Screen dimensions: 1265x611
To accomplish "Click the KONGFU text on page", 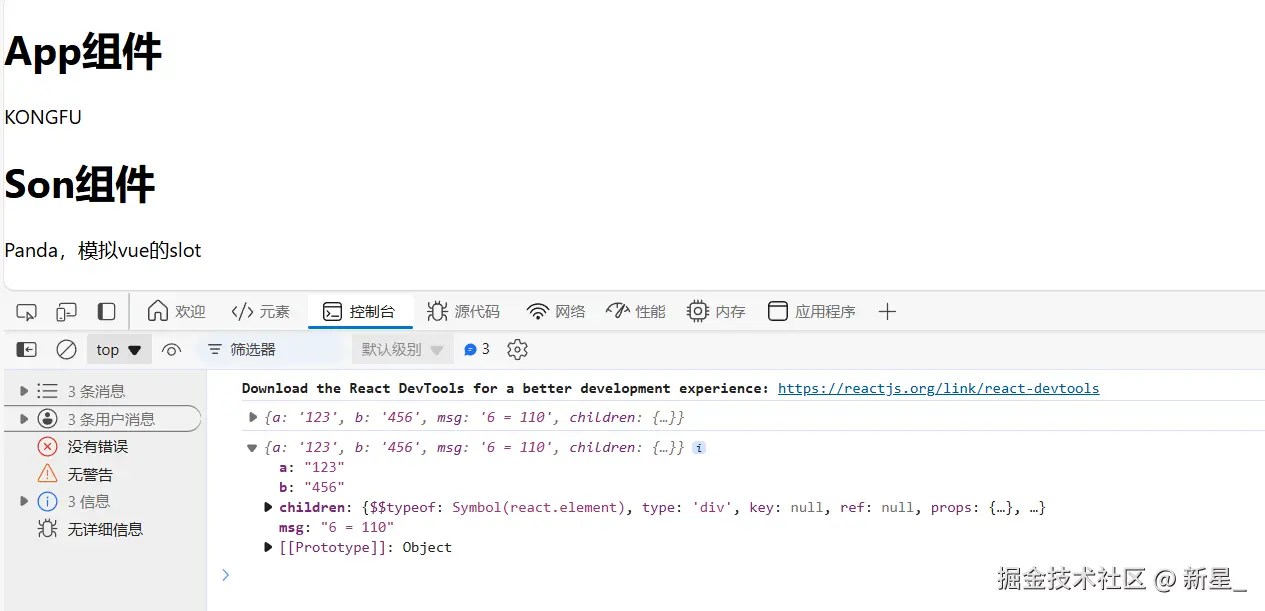I will pyautogui.click(x=43, y=117).
